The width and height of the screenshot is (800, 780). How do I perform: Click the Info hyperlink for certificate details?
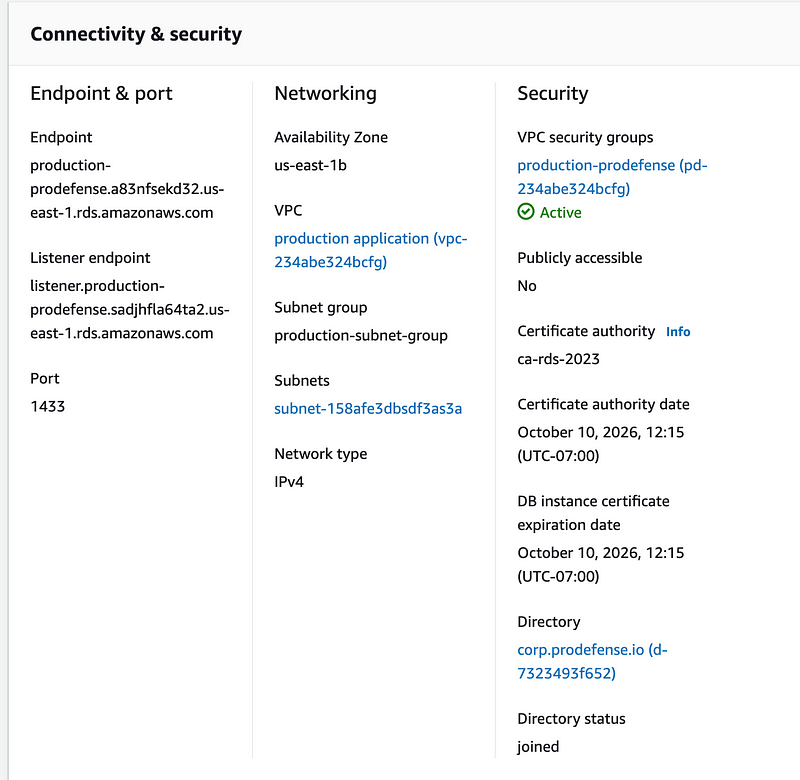pyautogui.click(x=678, y=331)
